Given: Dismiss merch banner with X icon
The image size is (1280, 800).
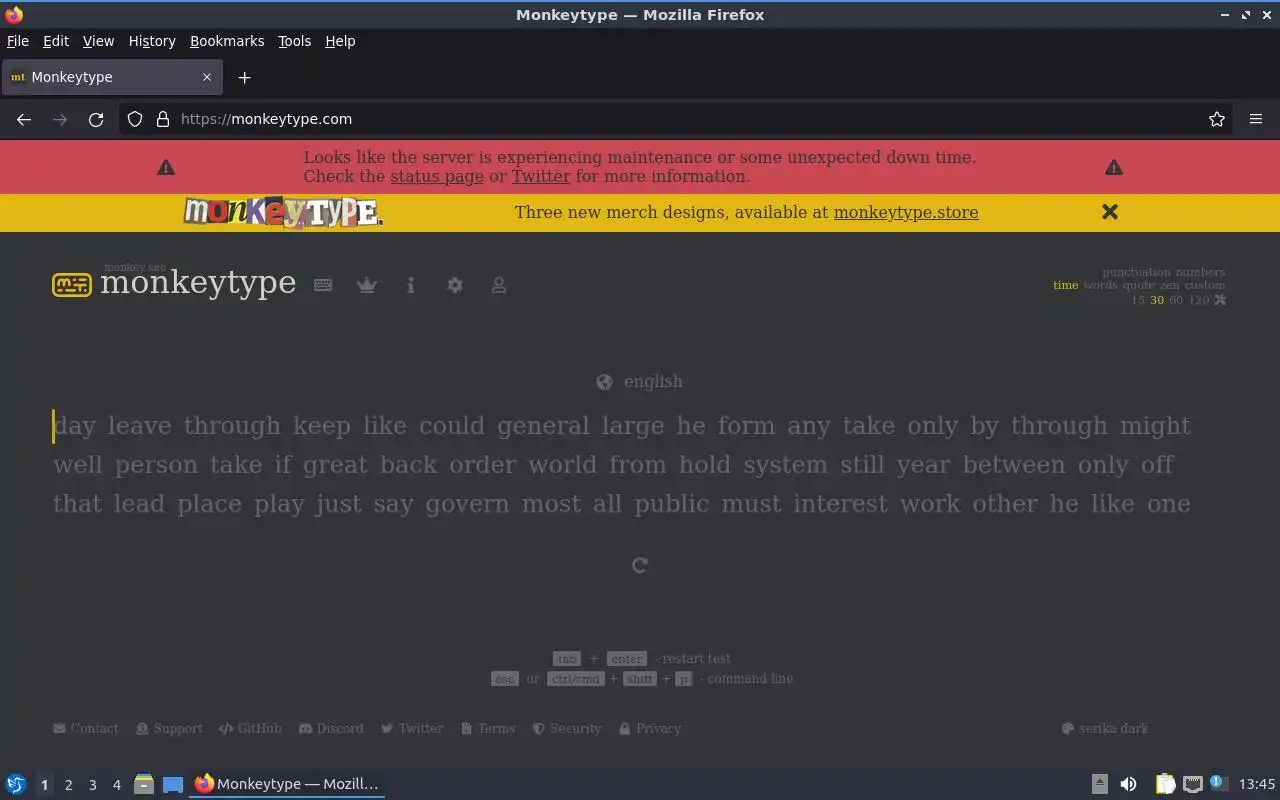Looking at the screenshot, I should click(1110, 212).
